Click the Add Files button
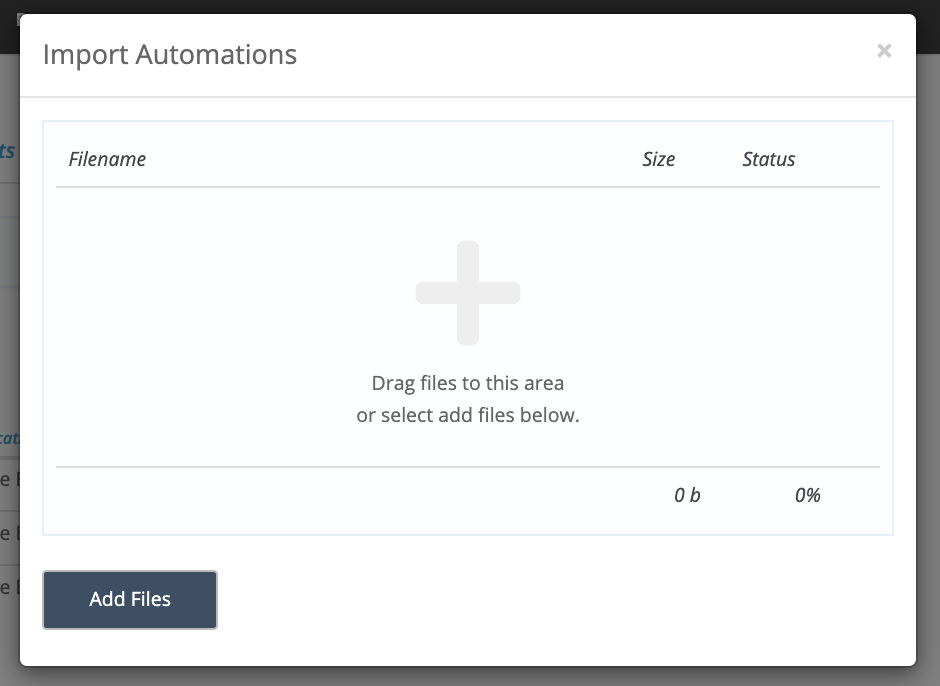Viewport: 940px width, 686px height. [x=129, y=599]
